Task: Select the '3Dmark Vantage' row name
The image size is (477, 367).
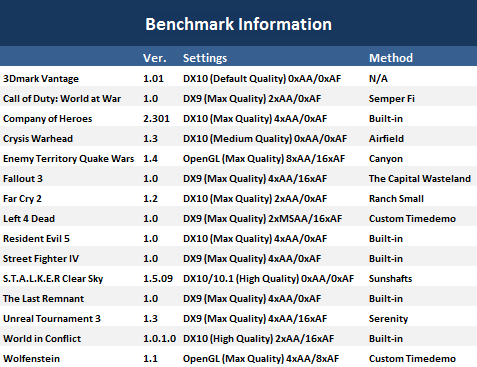Action: pos(41,79)
